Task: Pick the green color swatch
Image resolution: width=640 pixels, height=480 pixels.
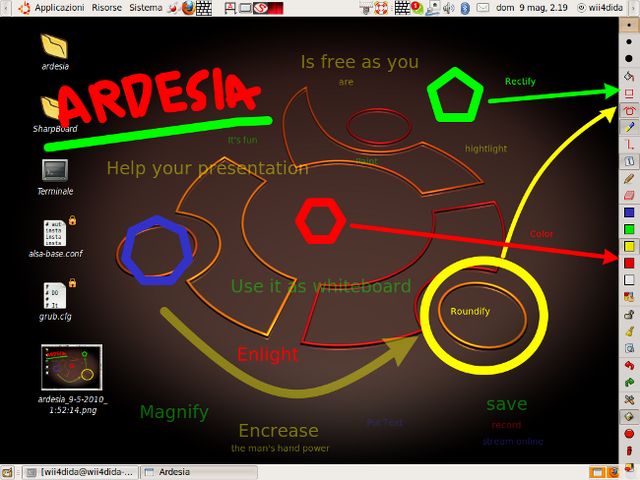Action: [629, 229]
